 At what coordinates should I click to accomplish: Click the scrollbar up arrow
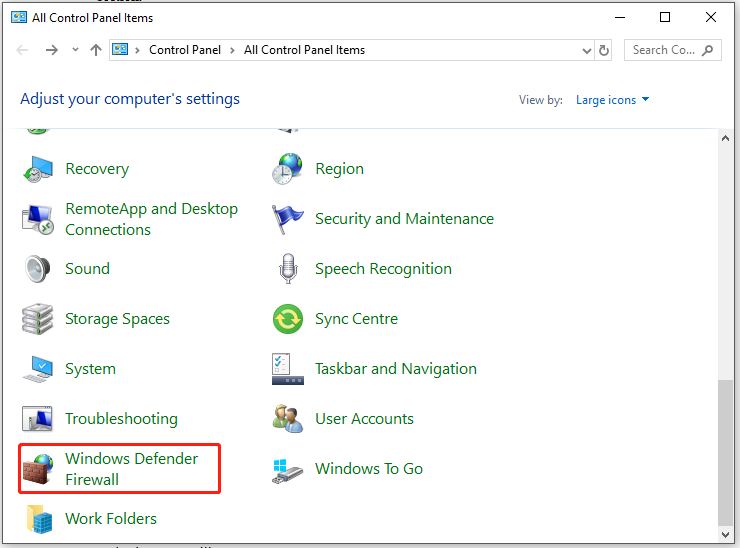[725, 138]
